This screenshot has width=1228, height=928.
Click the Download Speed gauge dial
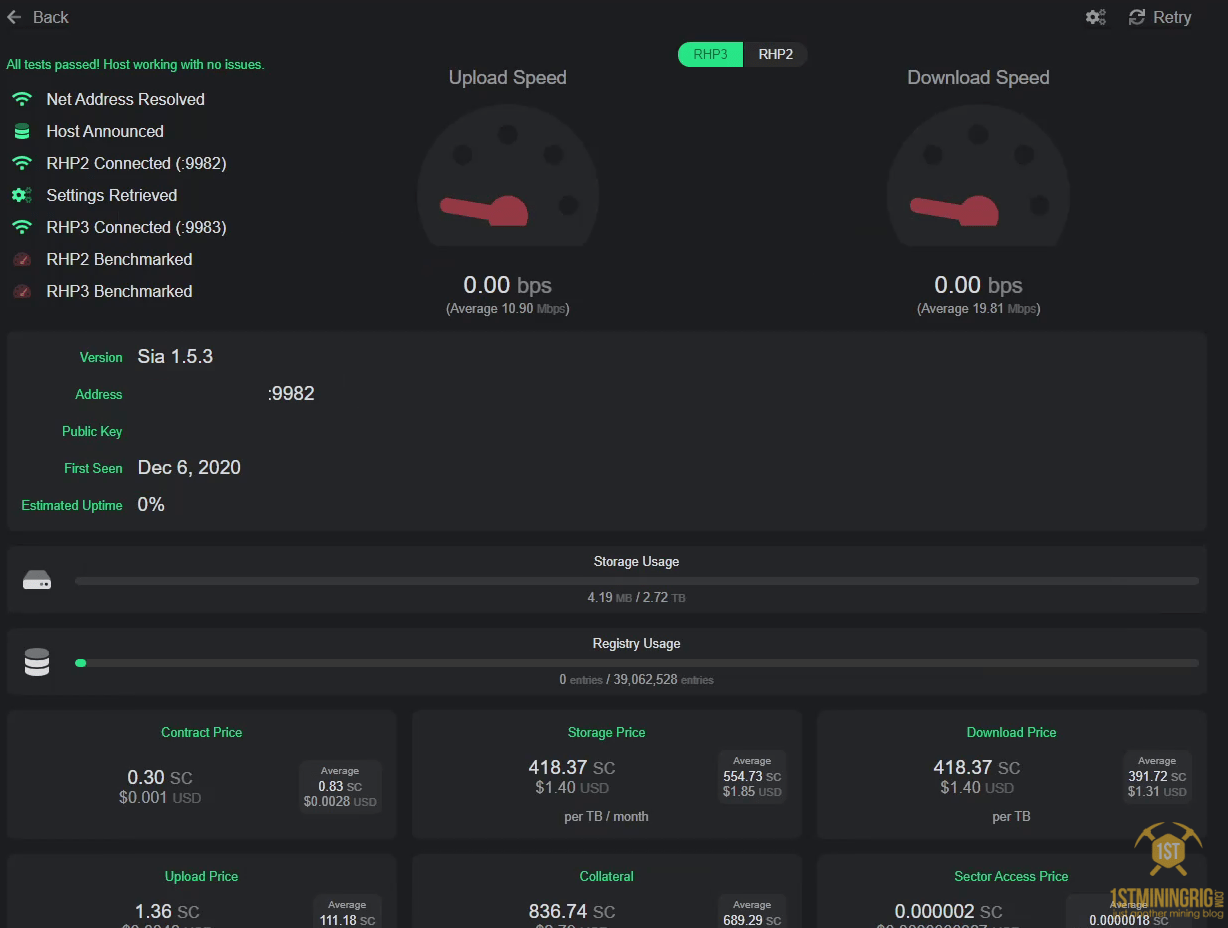(978, 174)
